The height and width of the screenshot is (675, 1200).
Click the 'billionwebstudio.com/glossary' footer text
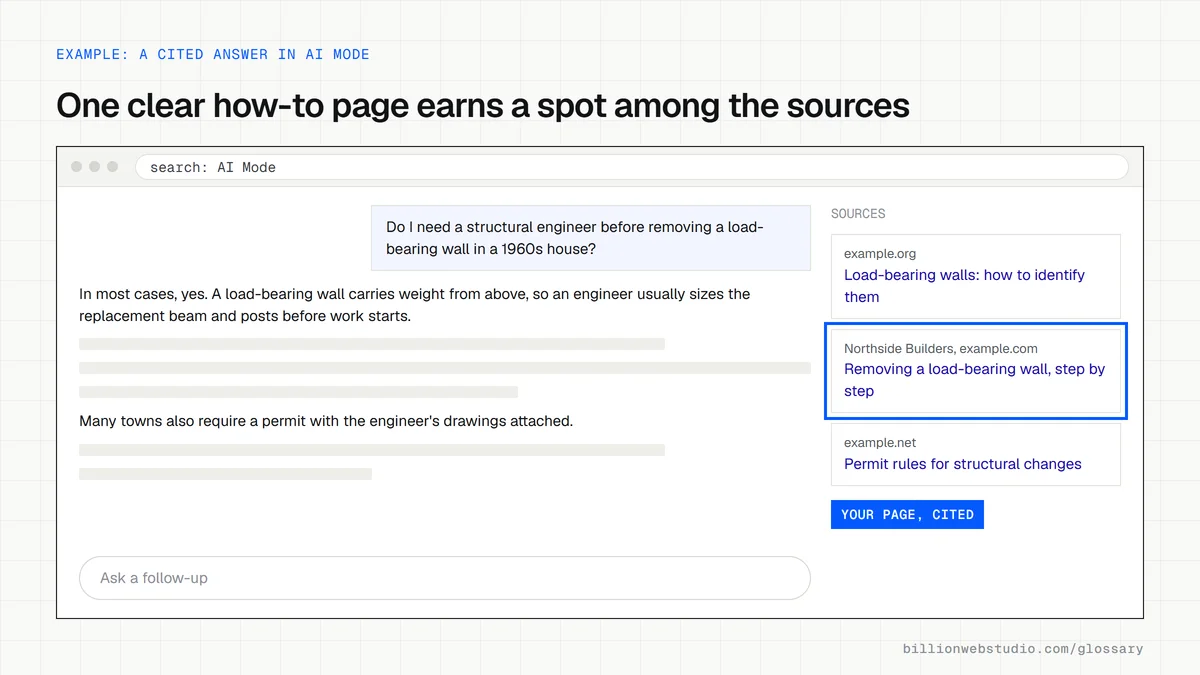click(x=1023, y=649)
